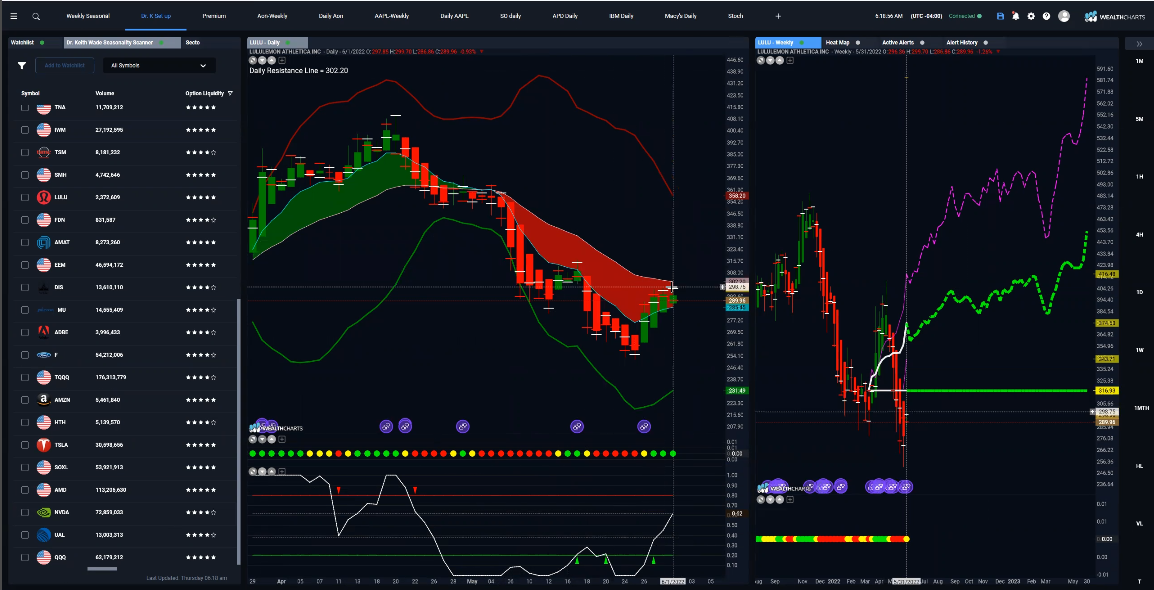Check the TSLA row checkbox
Viewport: 1154px width, 590px height.
24,445
